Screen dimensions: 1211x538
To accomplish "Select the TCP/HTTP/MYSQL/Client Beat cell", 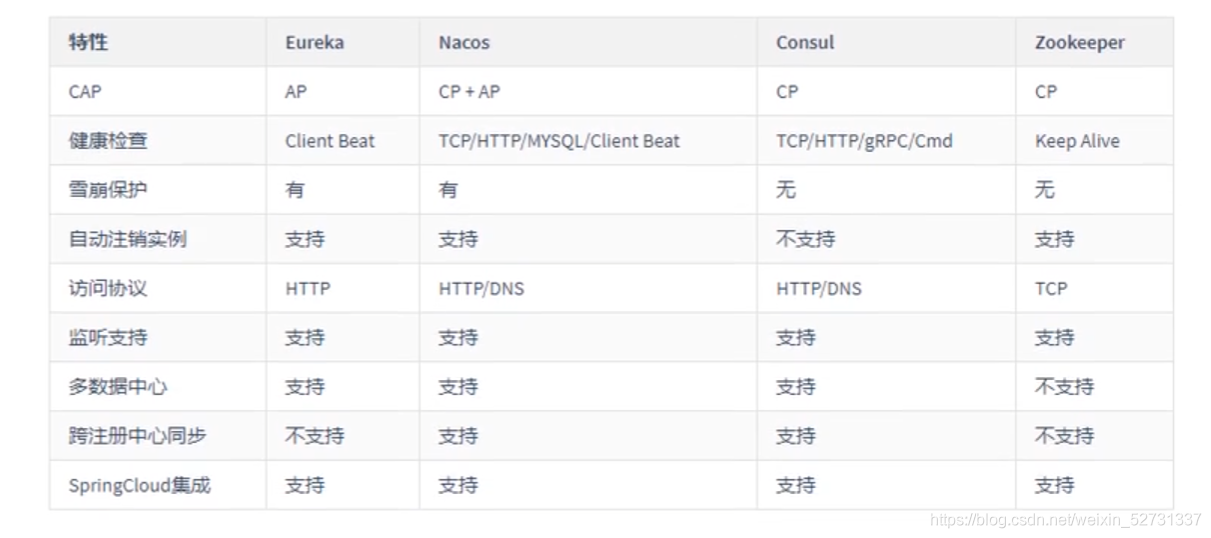I will tap(559, 141).
